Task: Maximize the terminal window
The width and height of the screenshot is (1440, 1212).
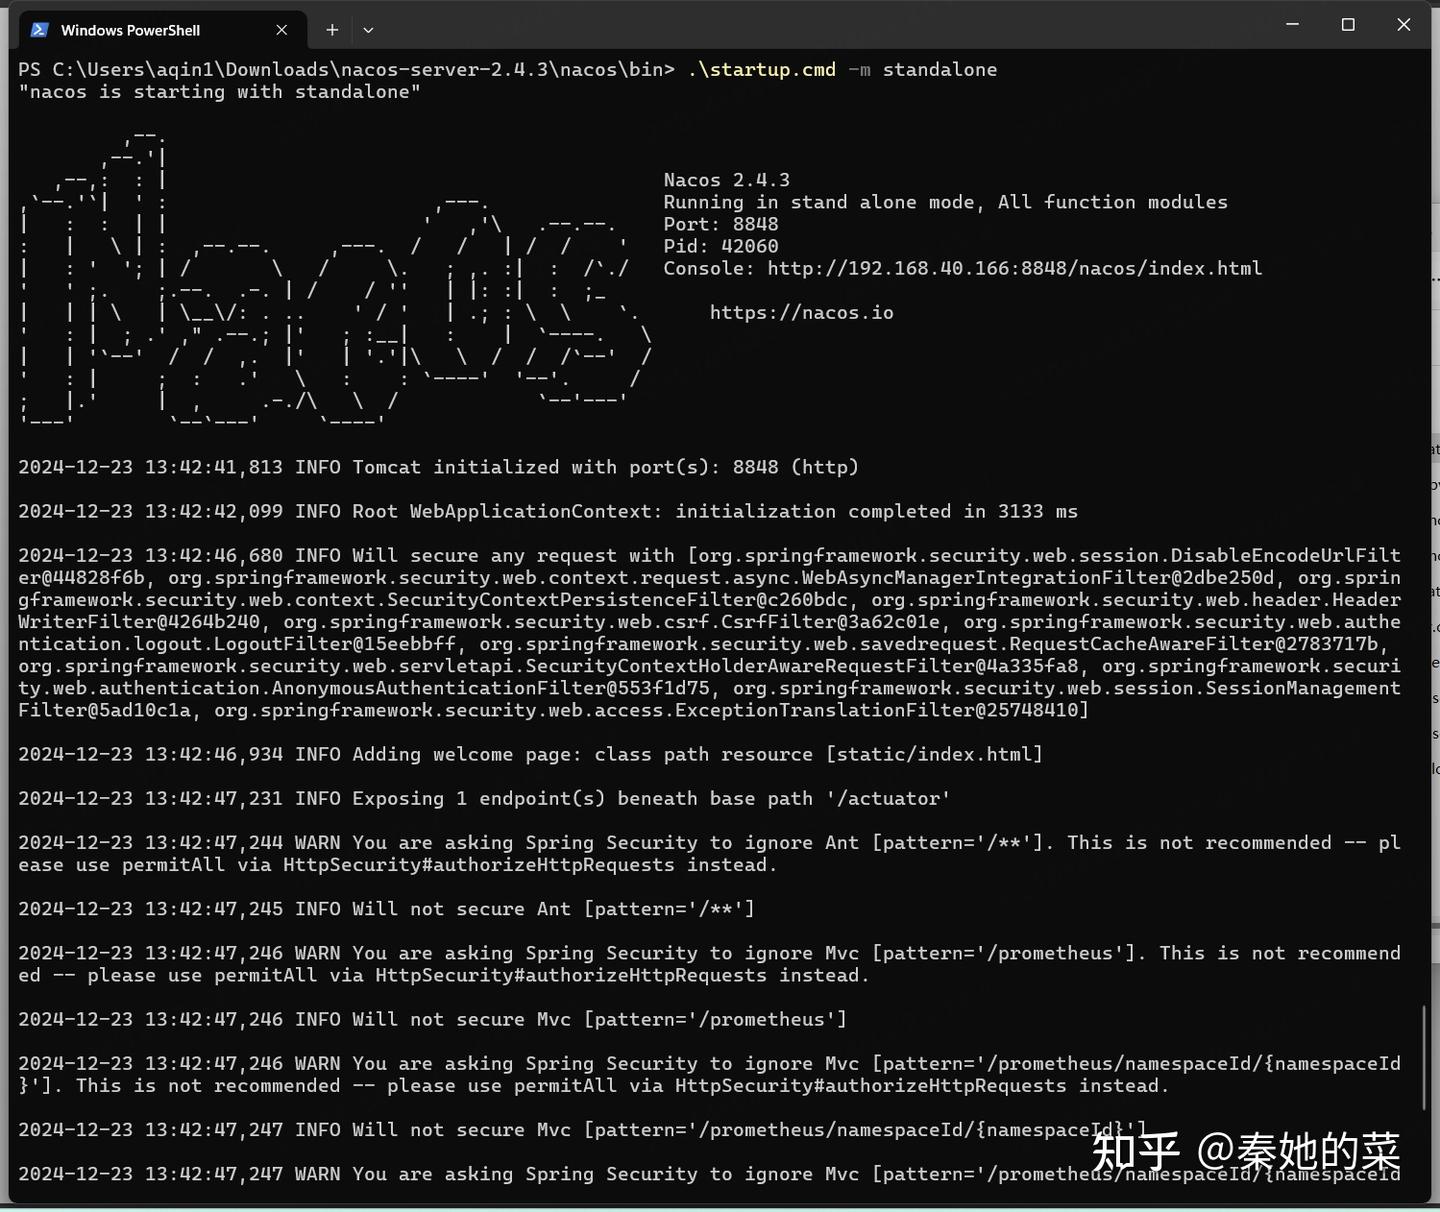Action: (x=1348, y=24)
